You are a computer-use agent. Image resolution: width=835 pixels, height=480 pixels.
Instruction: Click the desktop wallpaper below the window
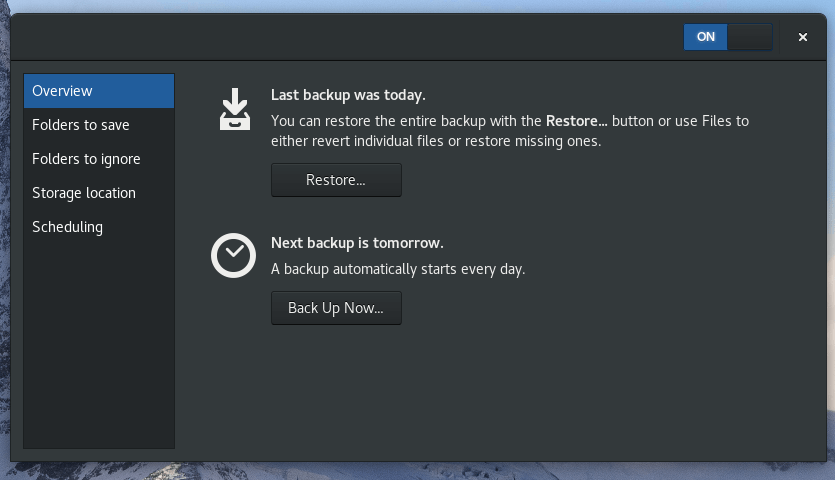pyautogui.click(x=420, y=471)
